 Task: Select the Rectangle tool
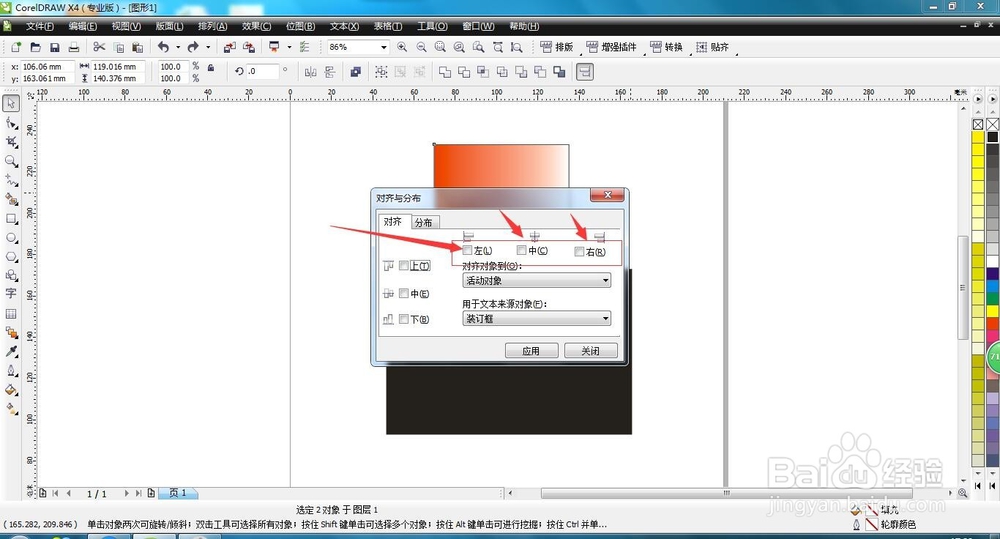[11, 218]
